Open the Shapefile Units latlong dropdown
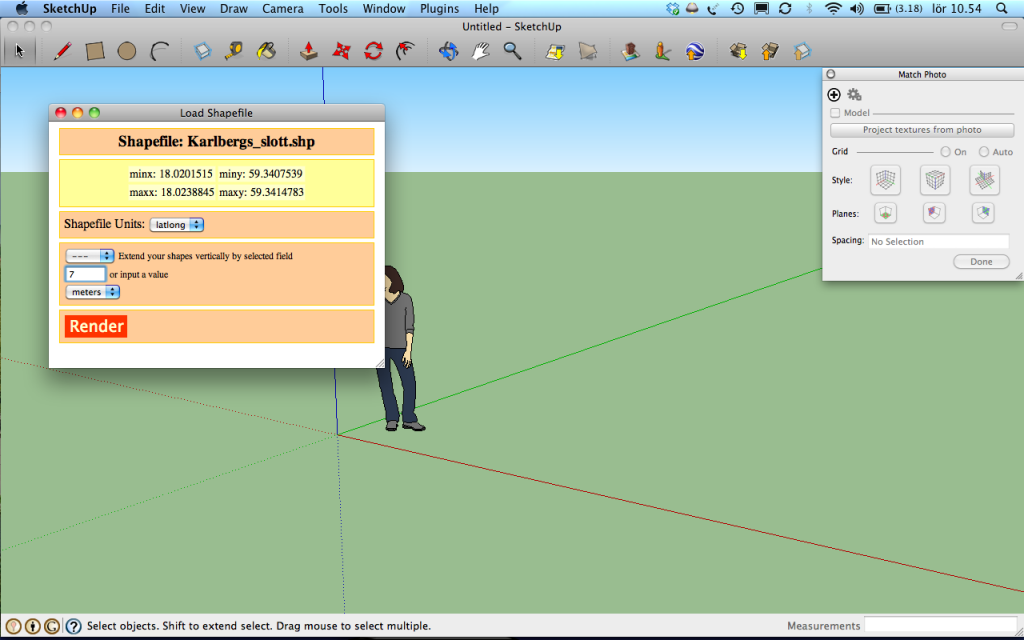Viewport: 1024px width, 640px height. [176, 225]
